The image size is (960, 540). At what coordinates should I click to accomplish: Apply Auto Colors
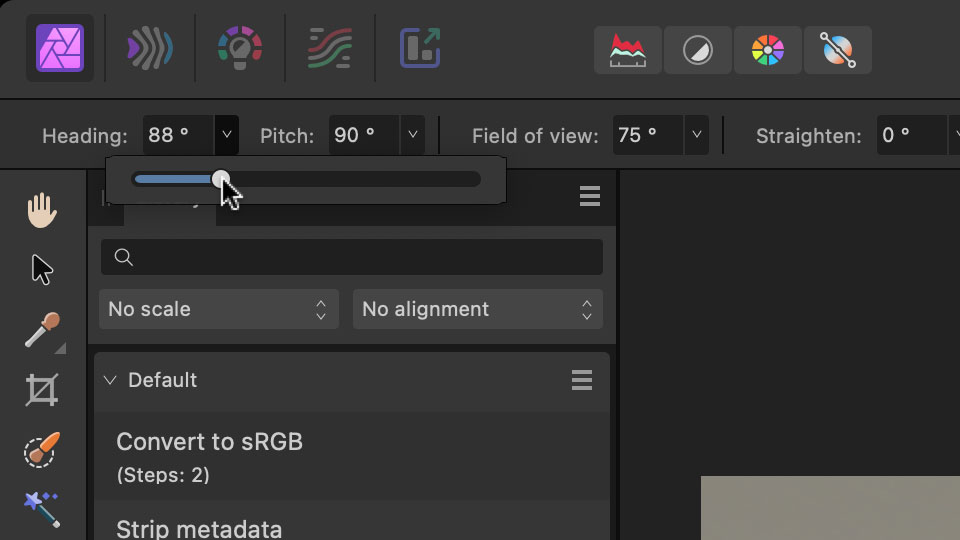coord(767,50)
